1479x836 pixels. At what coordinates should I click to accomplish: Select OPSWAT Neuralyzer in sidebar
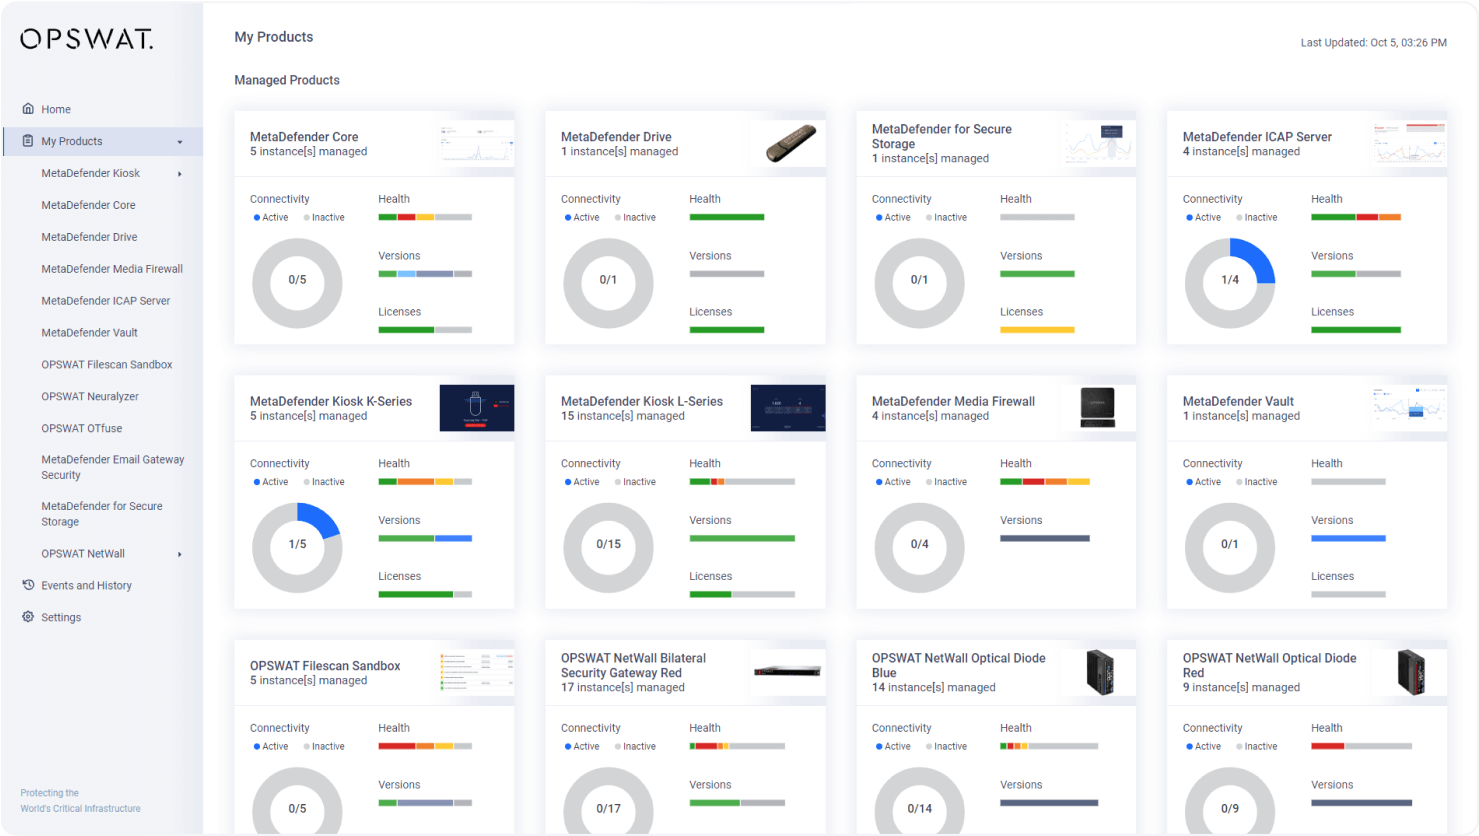[89, 397]
